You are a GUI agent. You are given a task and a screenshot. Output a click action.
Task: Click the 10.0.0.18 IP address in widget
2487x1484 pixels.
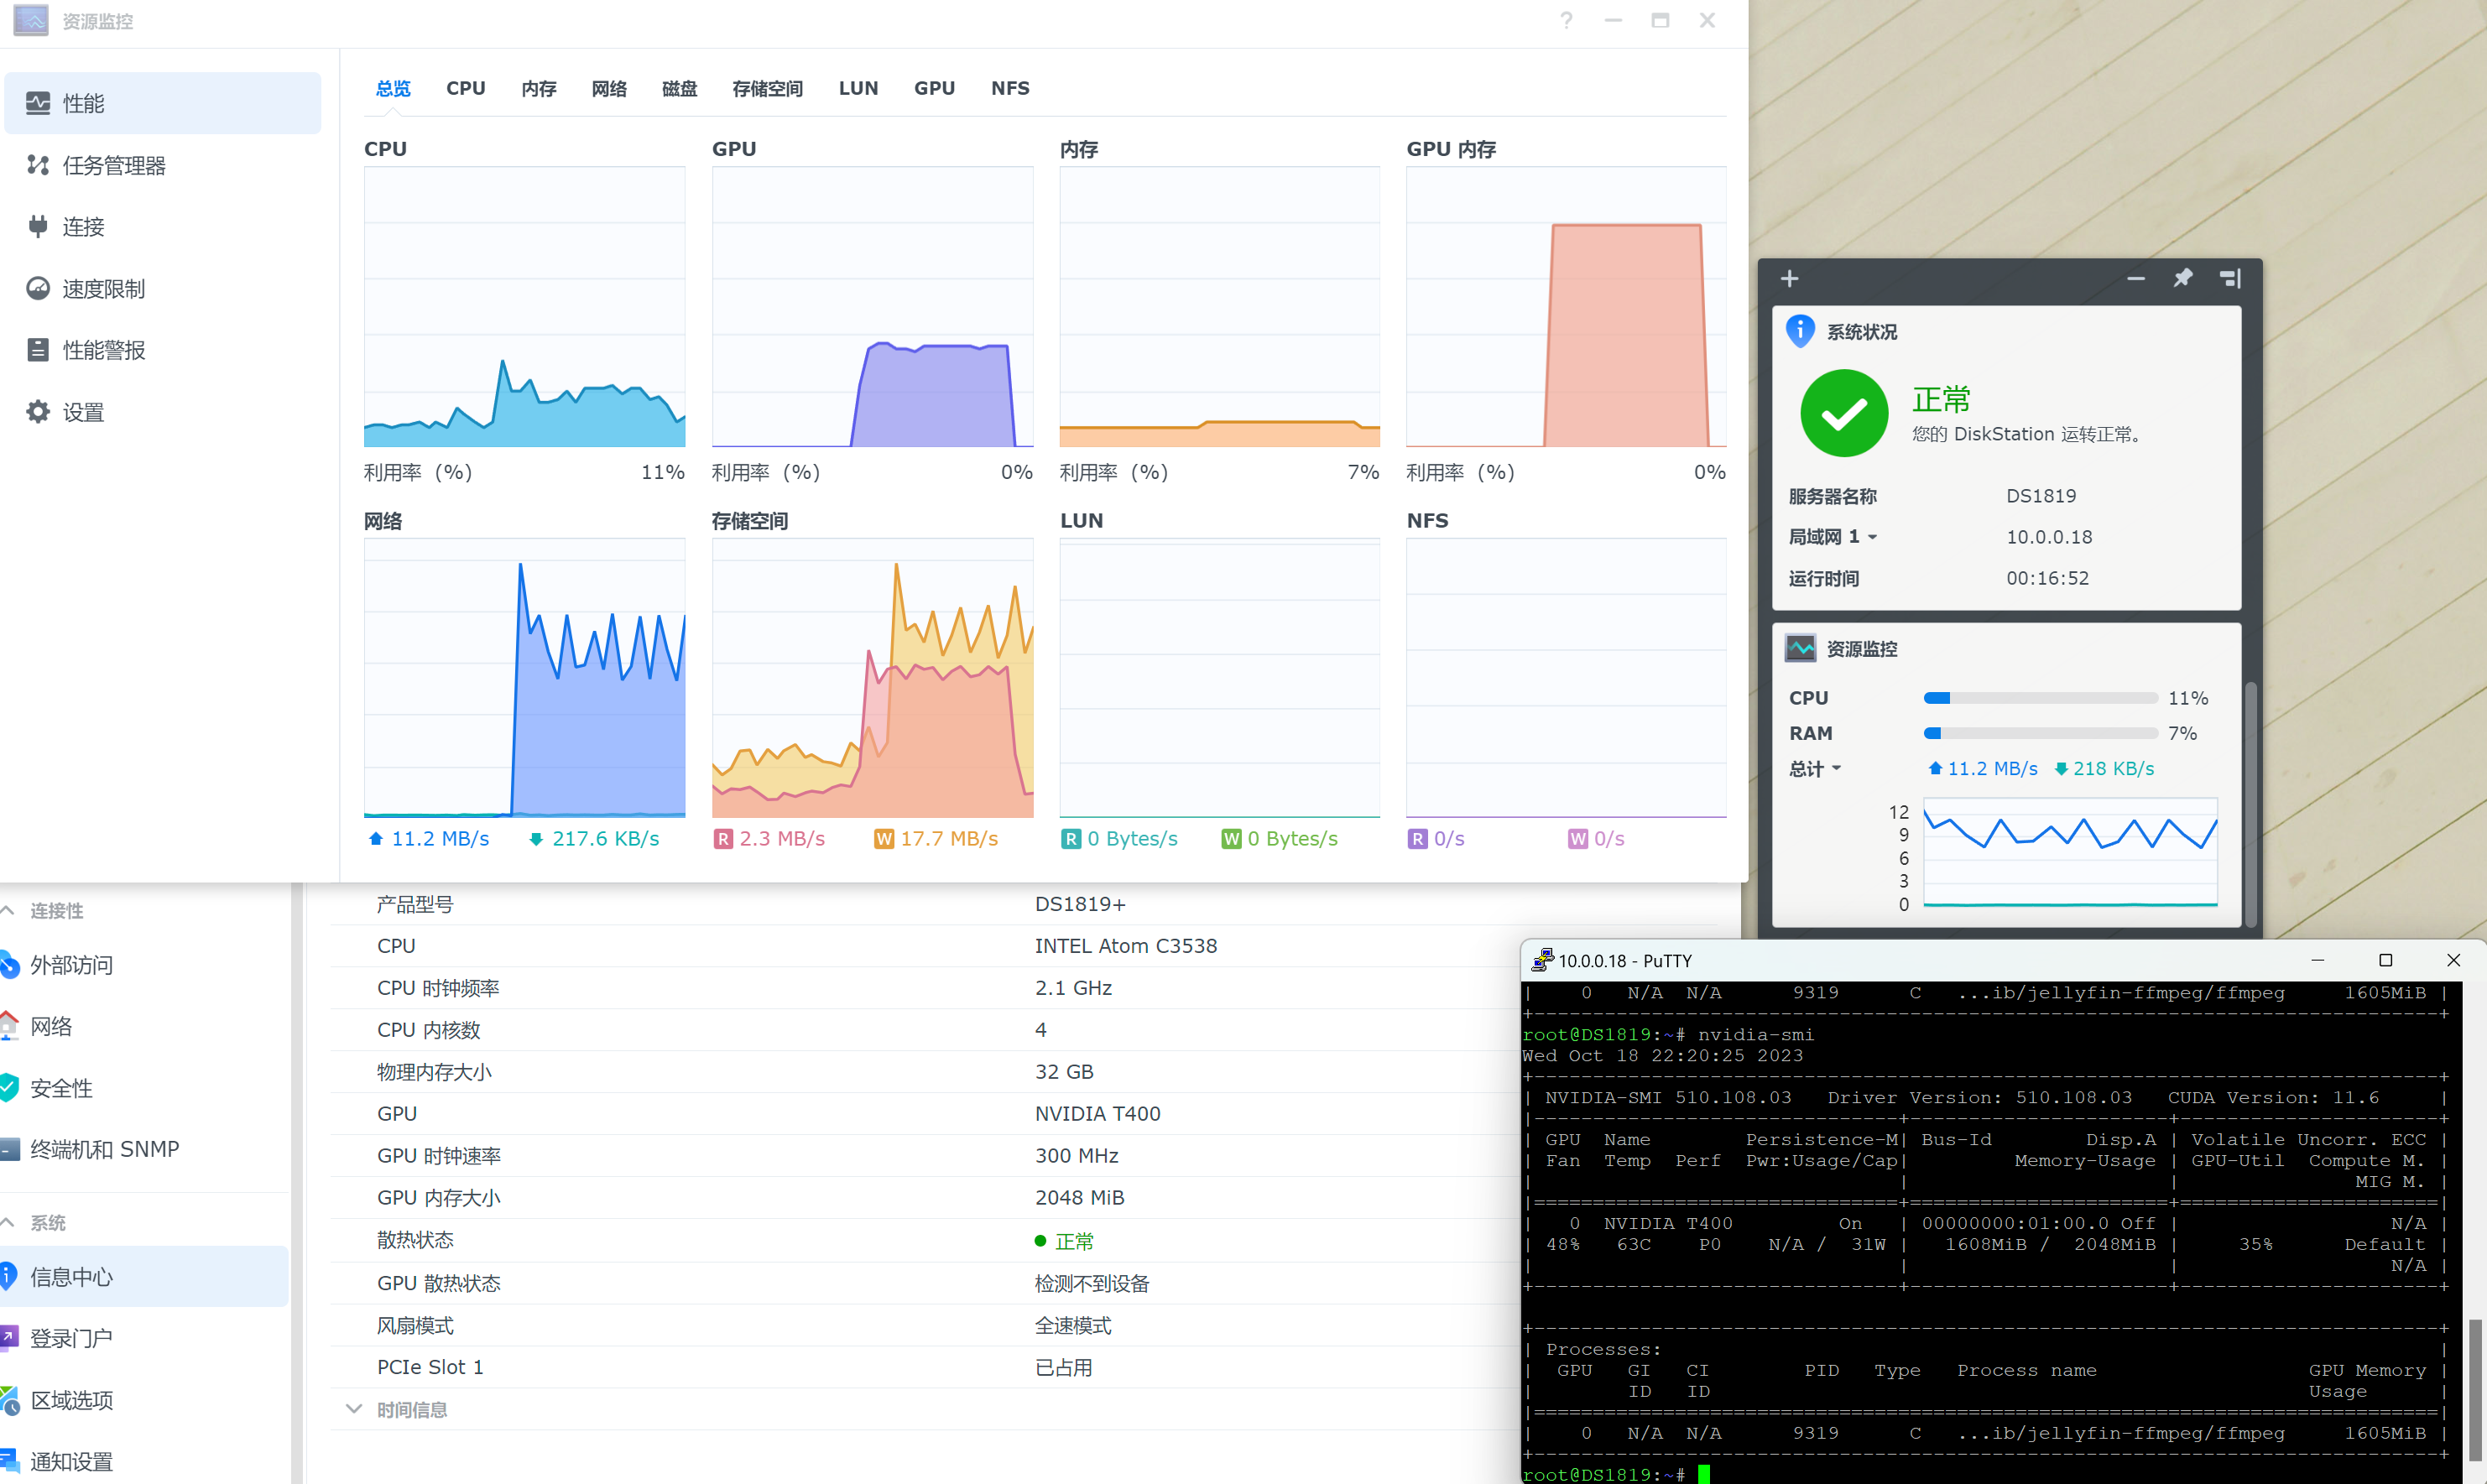[2049, 537]
